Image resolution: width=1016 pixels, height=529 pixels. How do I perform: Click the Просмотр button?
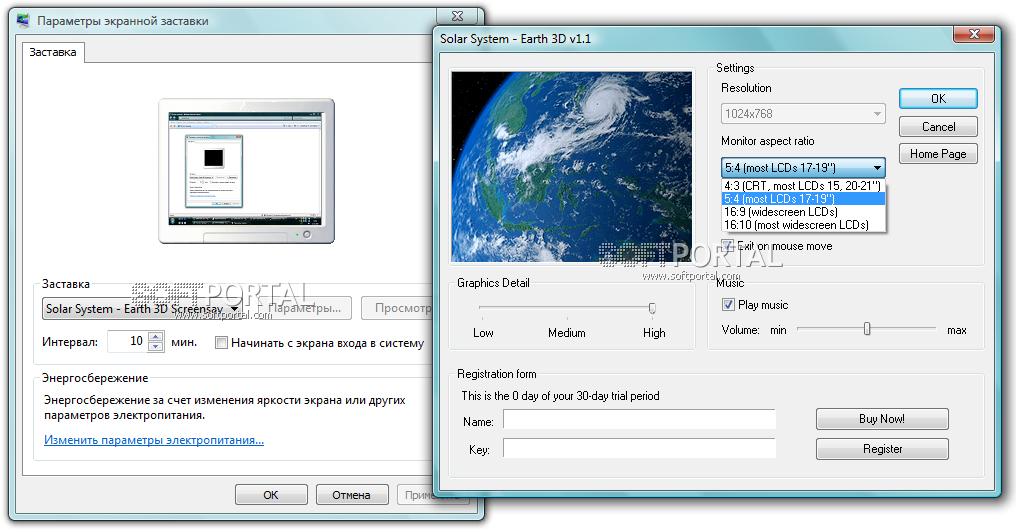click(x=397, y=309)
